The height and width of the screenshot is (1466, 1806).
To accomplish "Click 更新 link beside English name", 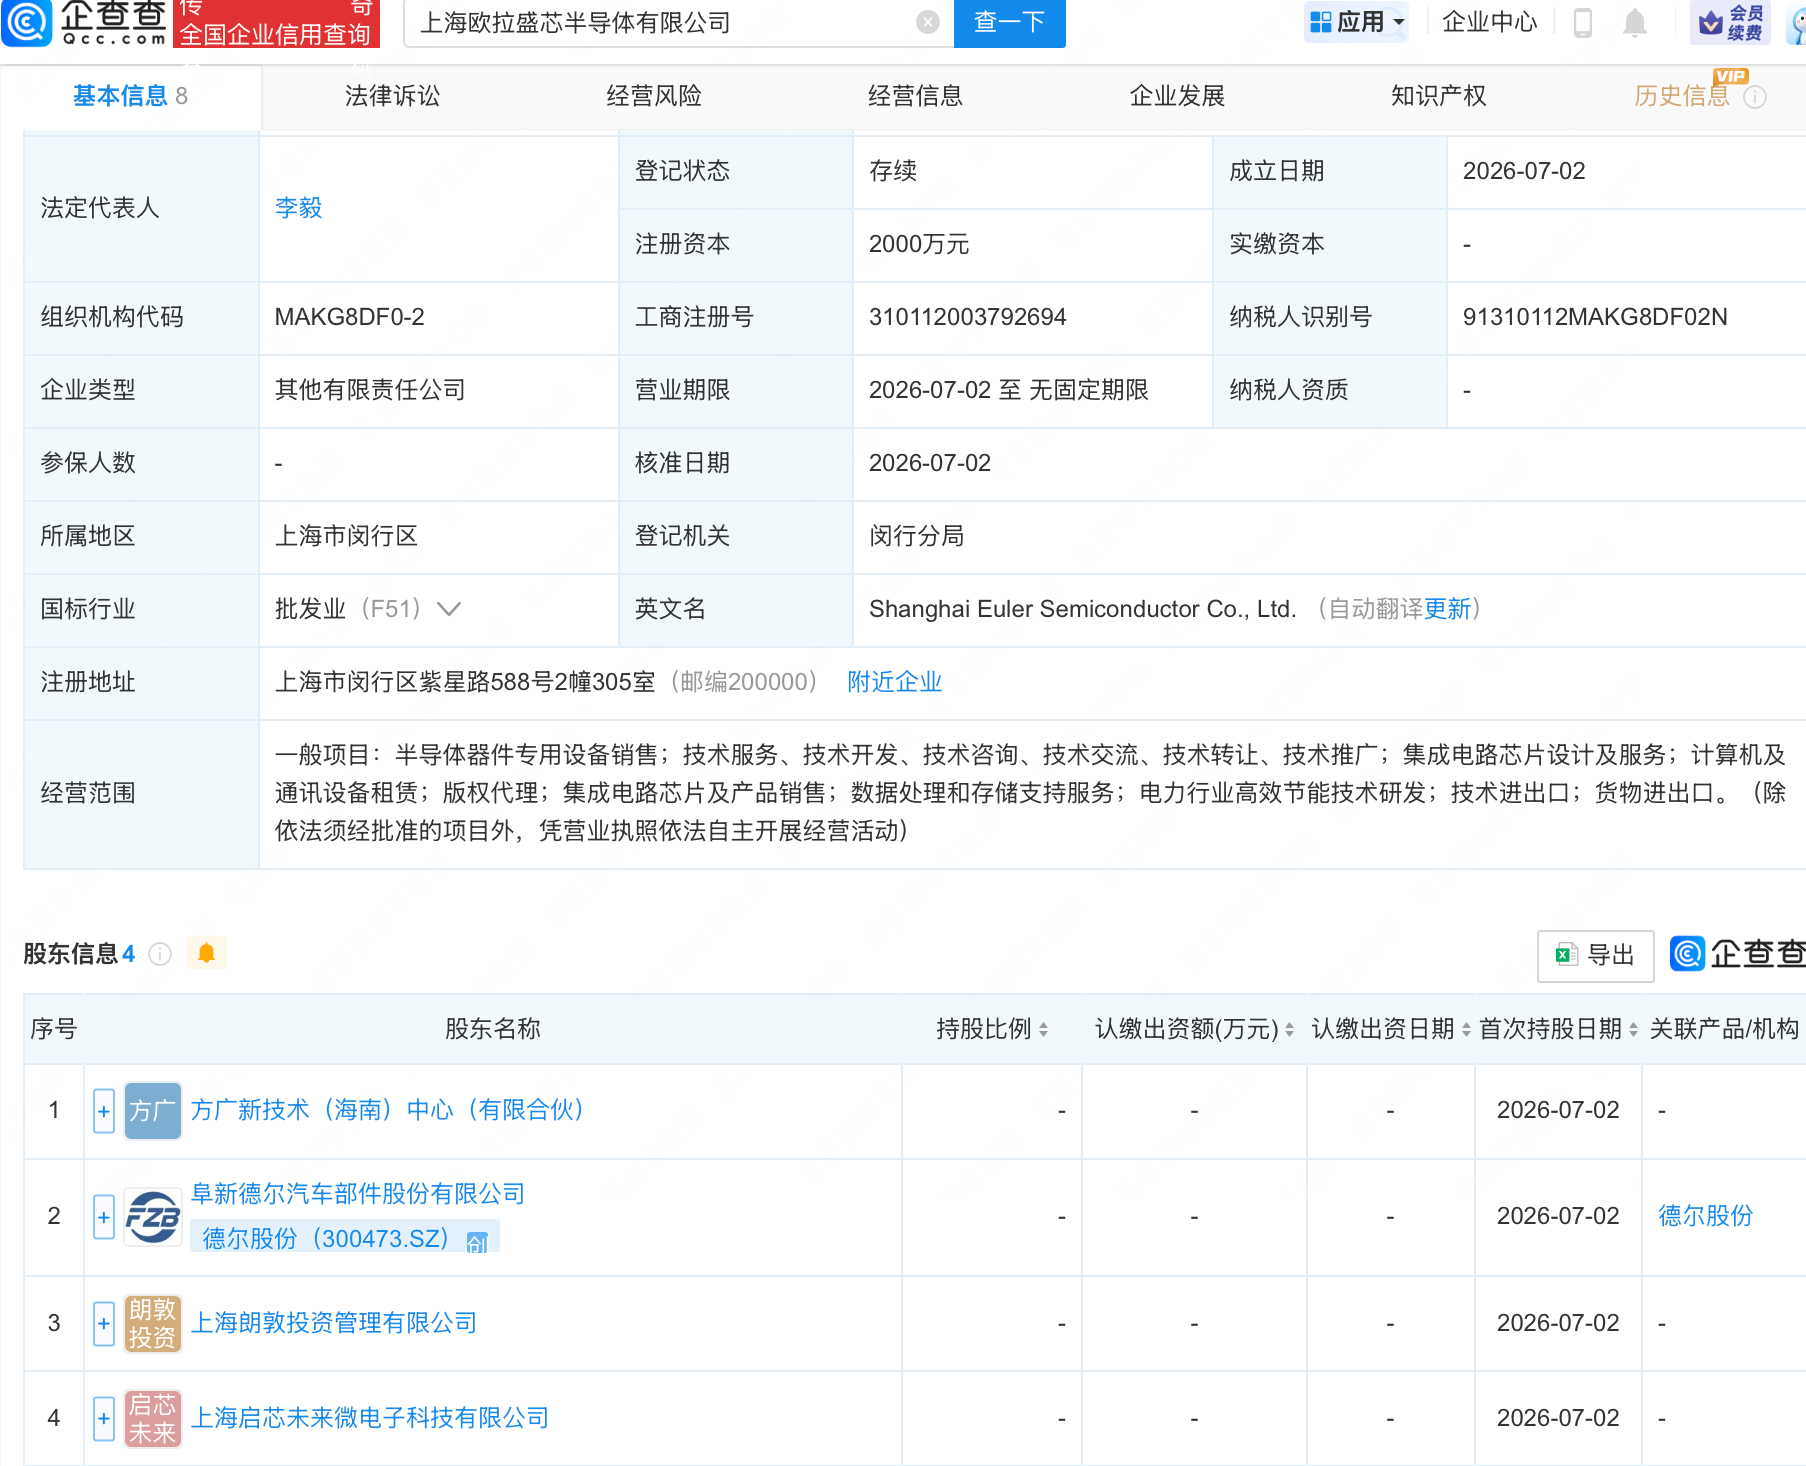I will [x=1447, y=609].
